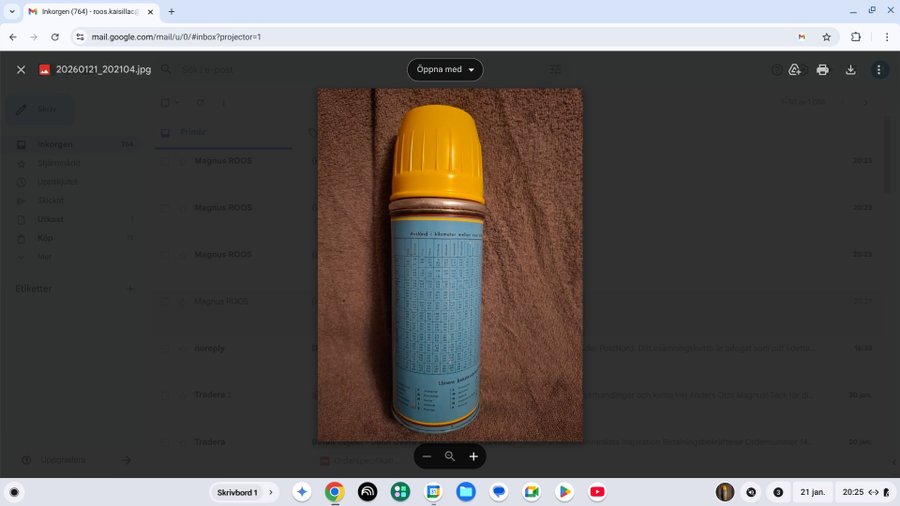Download the image with the download icon
This screenshot has height=506, width=900.
[x=850, y=70]
